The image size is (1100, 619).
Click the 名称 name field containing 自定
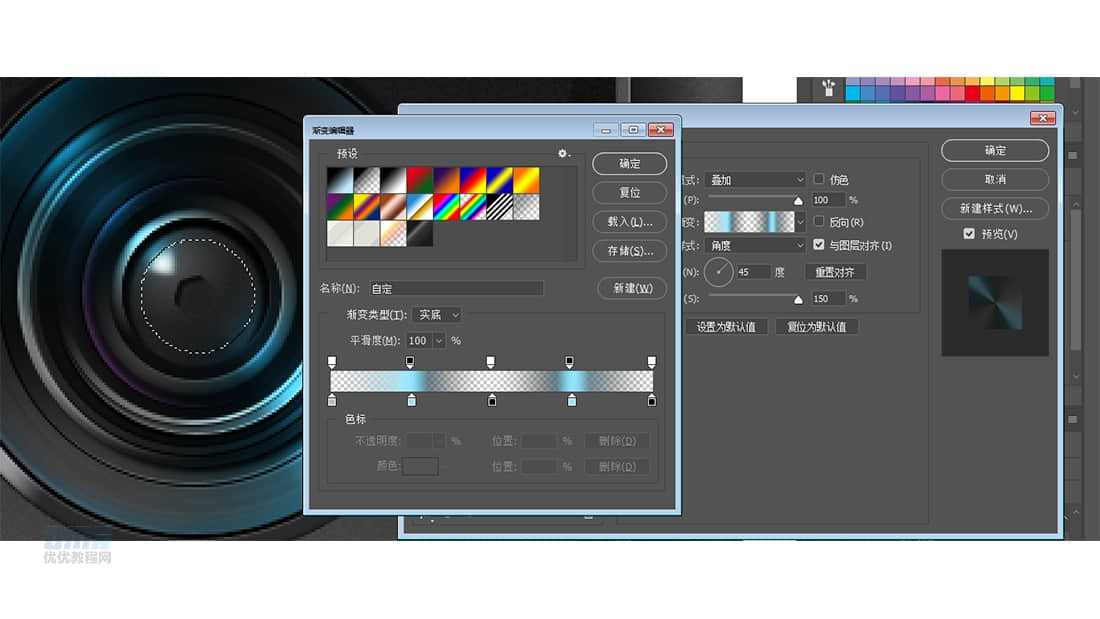tap(457, 288)
